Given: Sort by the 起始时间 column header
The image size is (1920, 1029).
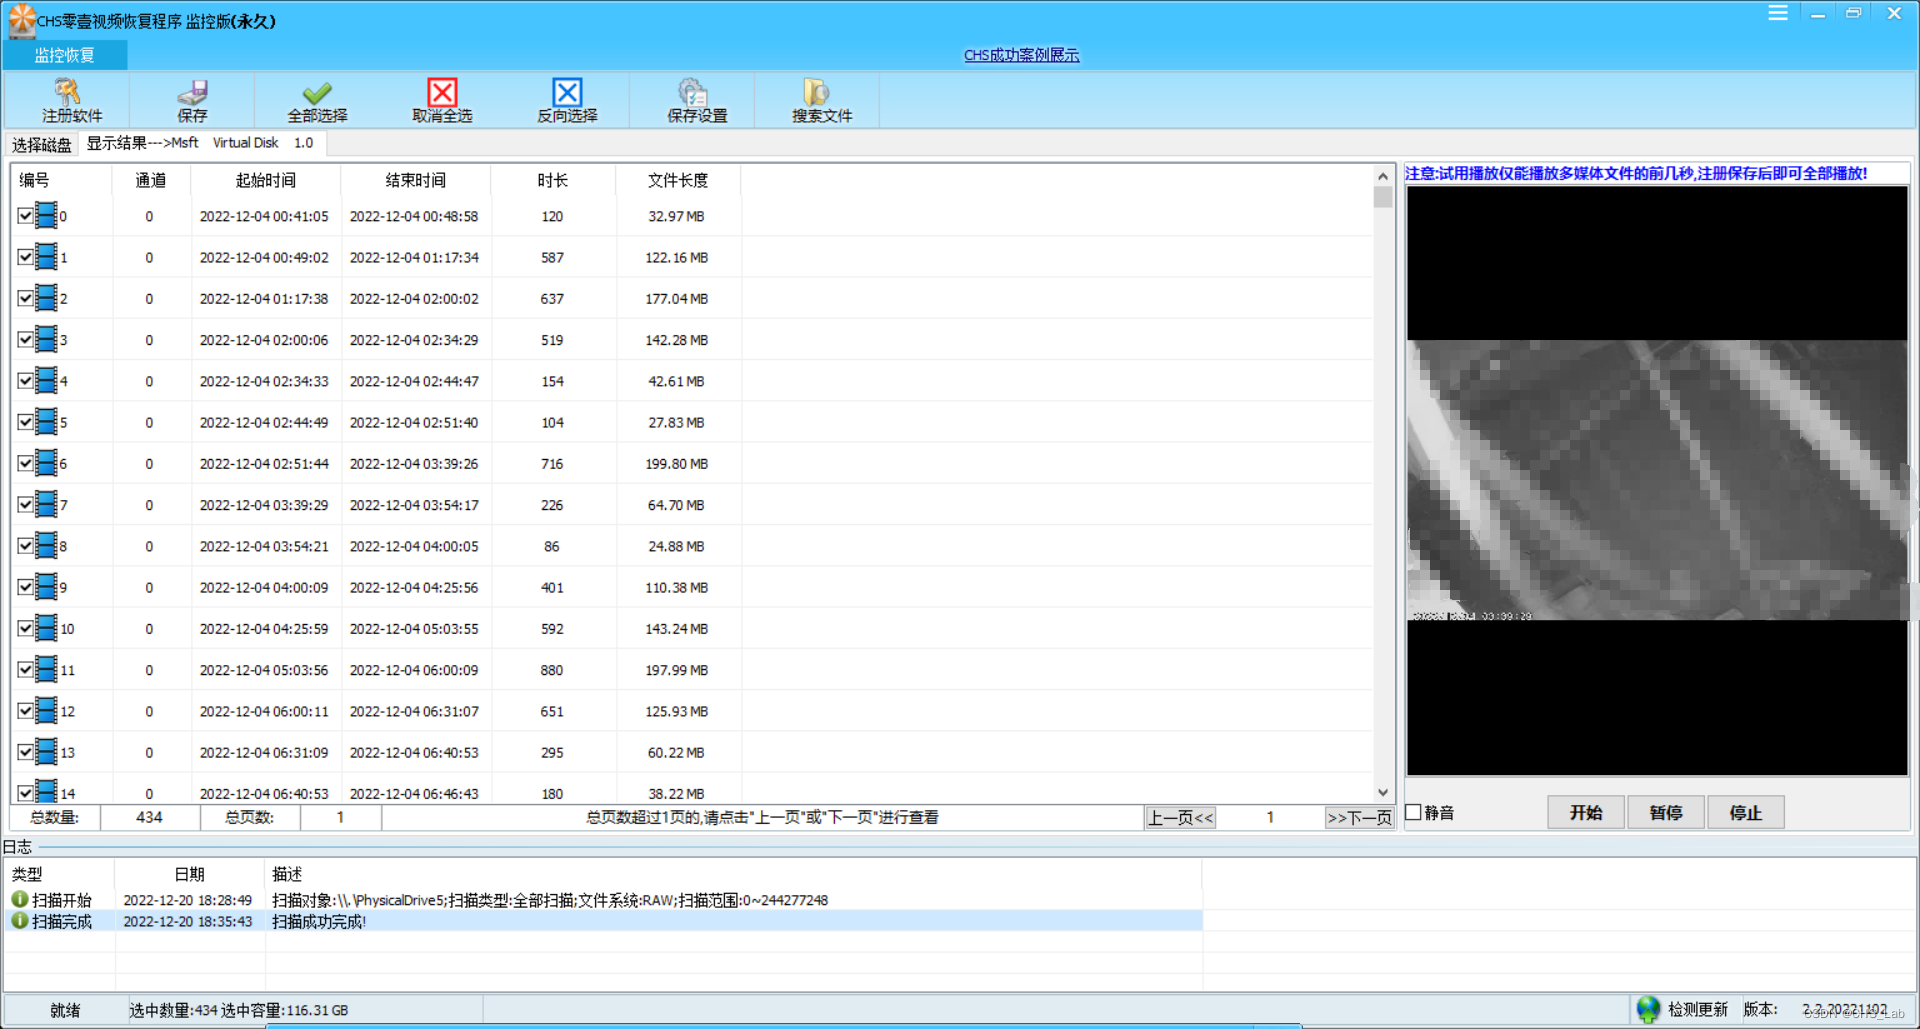Looking at the screenshot, I should click(266, 180).
